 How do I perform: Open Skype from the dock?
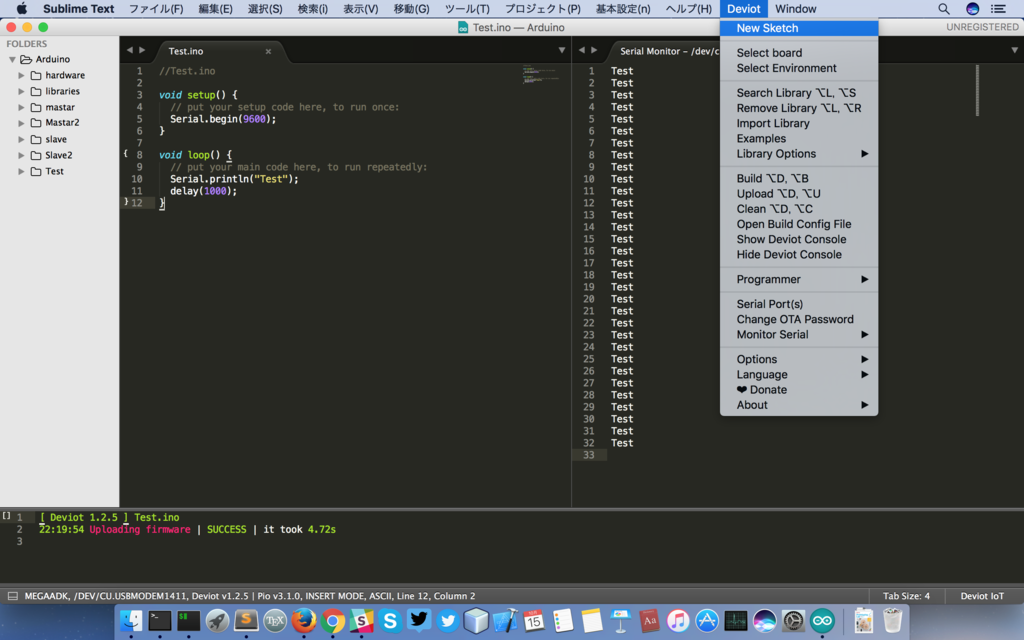(x=390, y=620)
